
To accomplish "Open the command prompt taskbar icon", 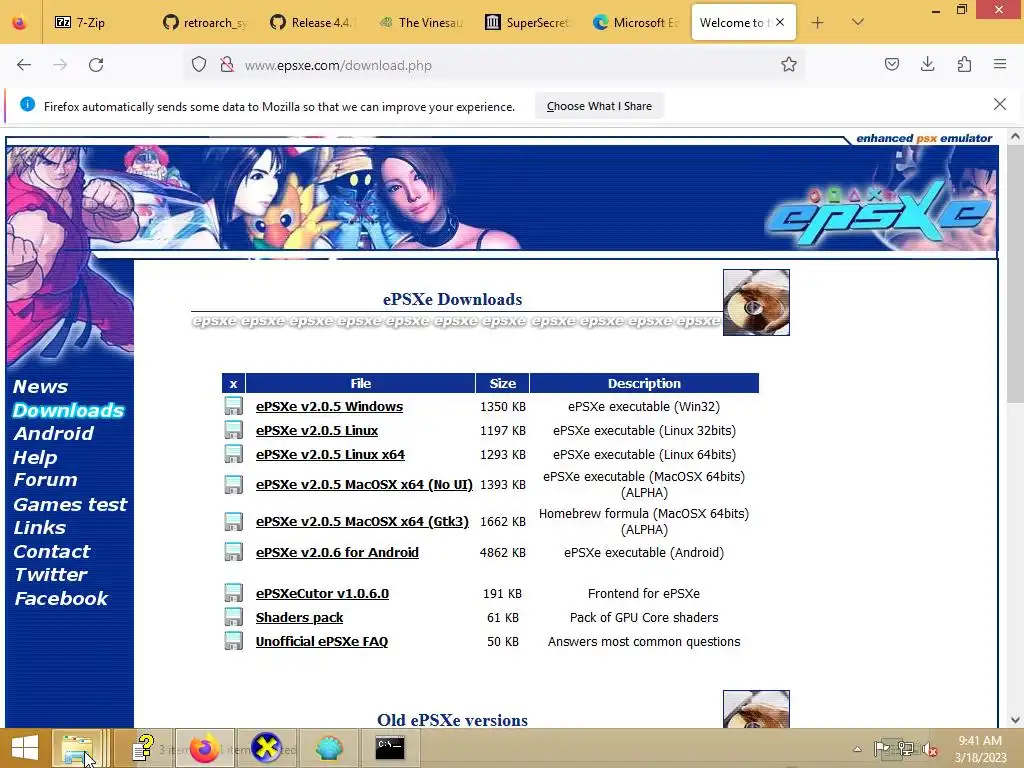I will (x=390, y=748).
